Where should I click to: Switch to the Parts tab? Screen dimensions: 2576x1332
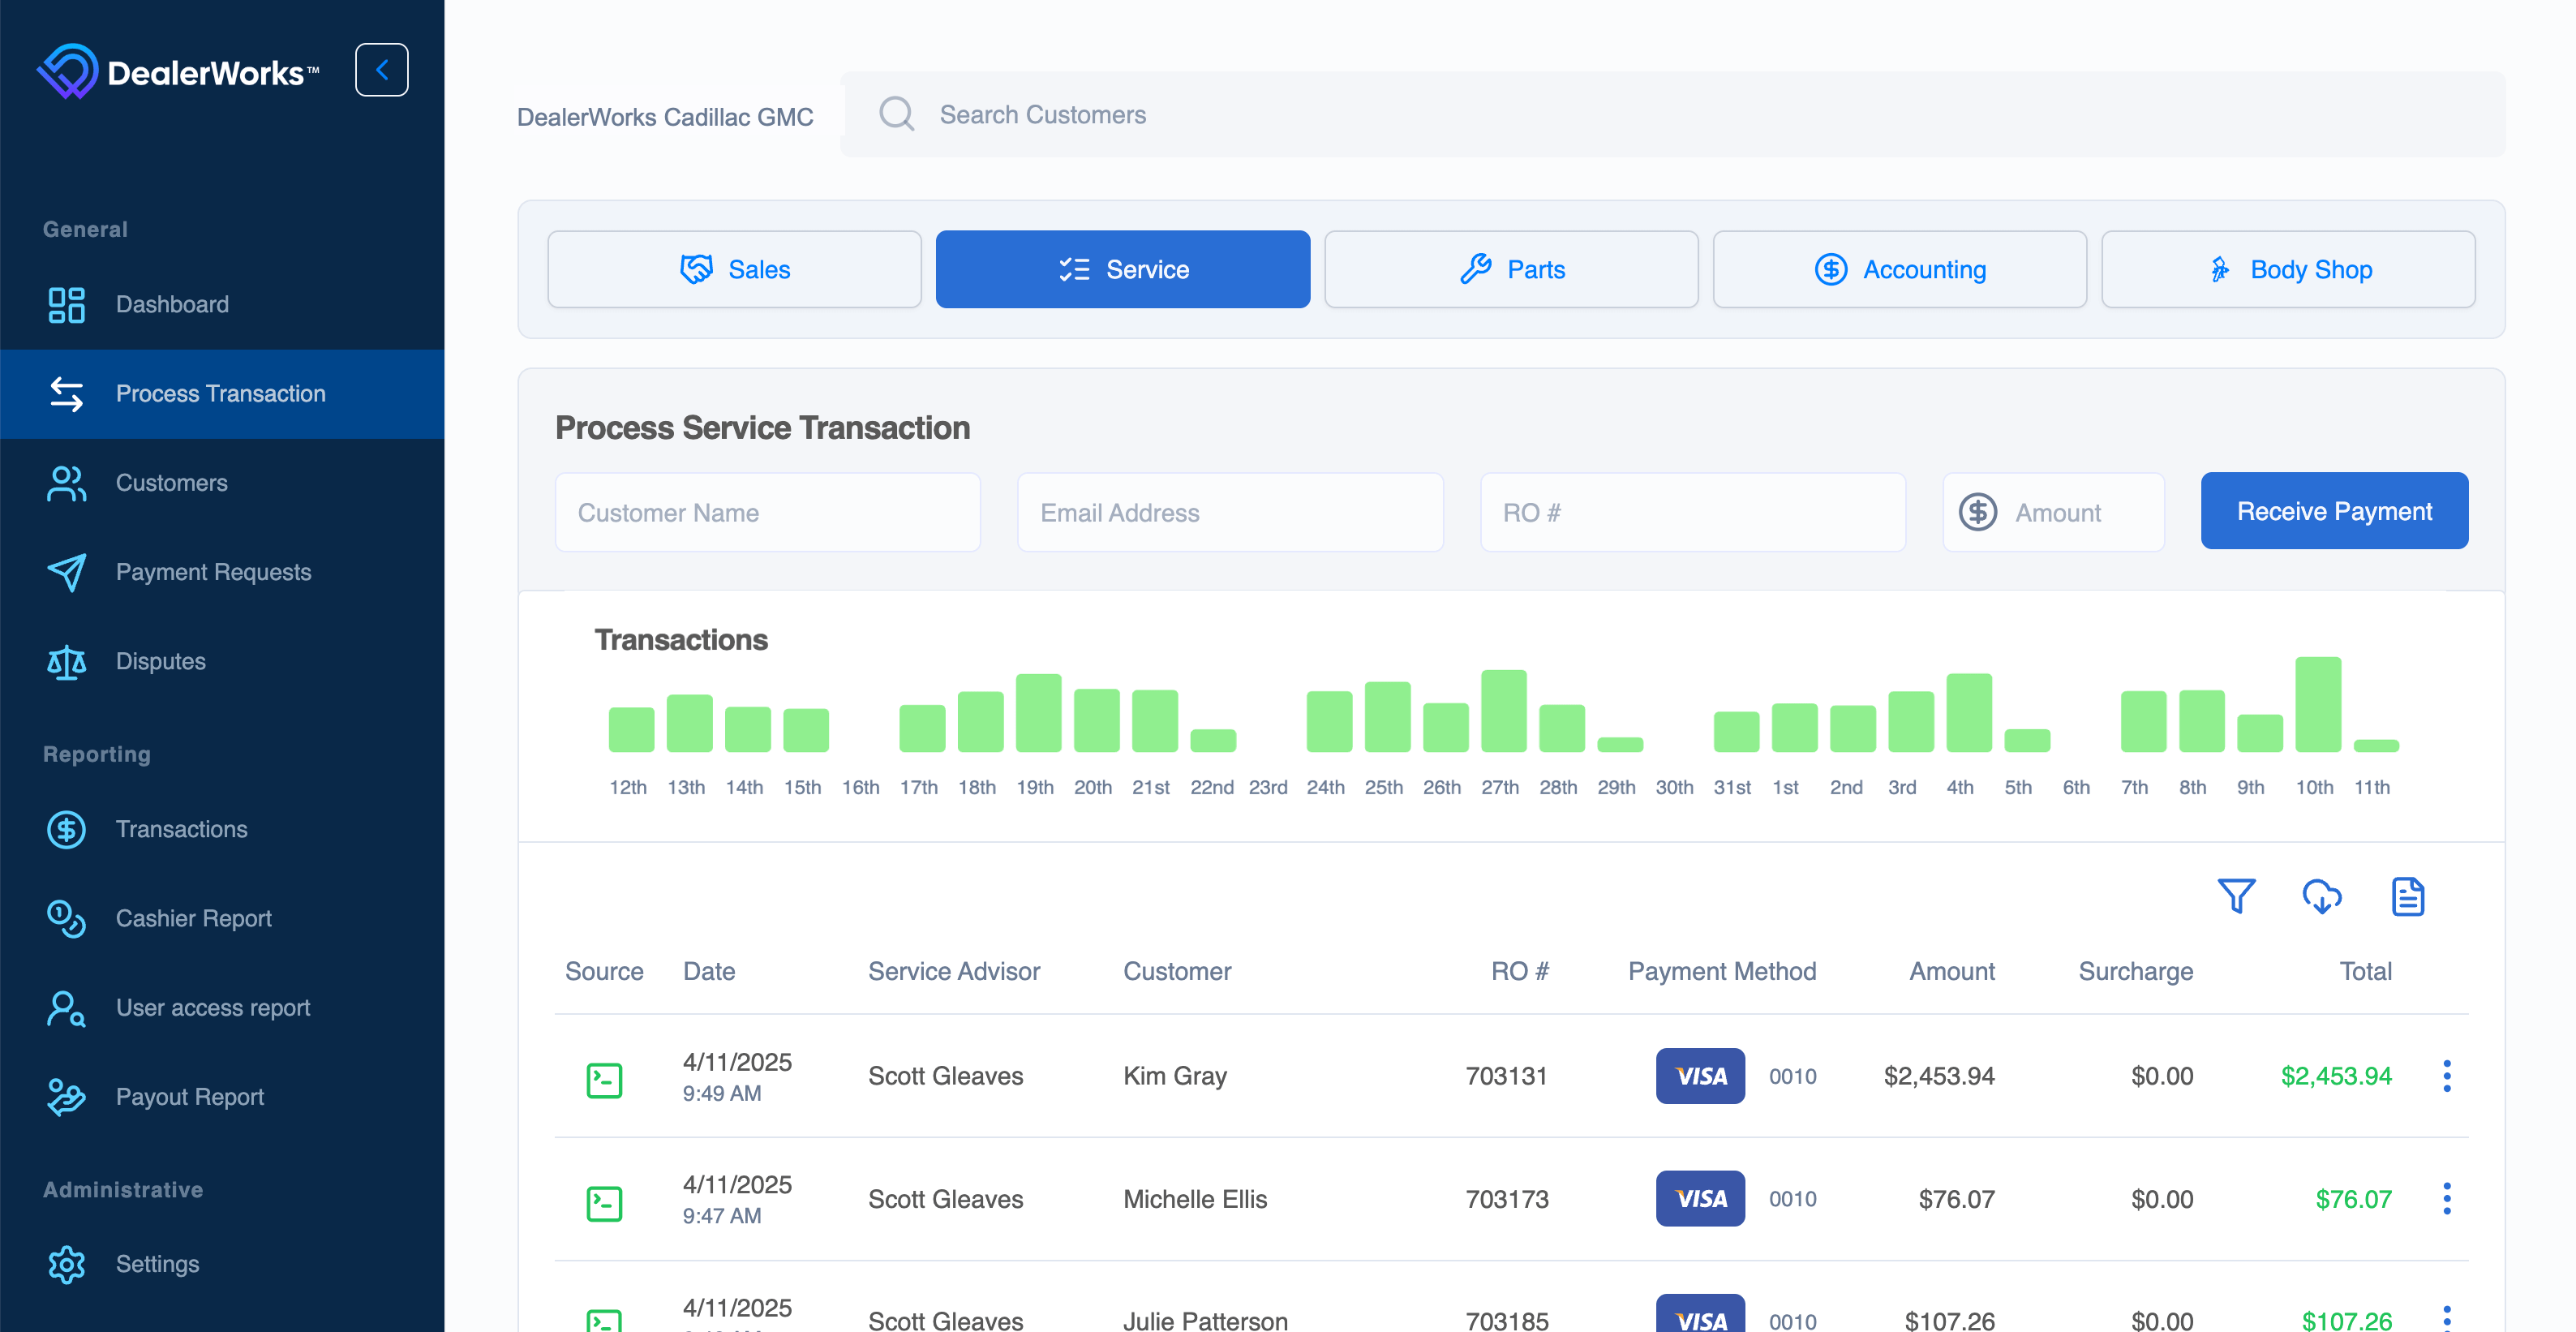1510,269
